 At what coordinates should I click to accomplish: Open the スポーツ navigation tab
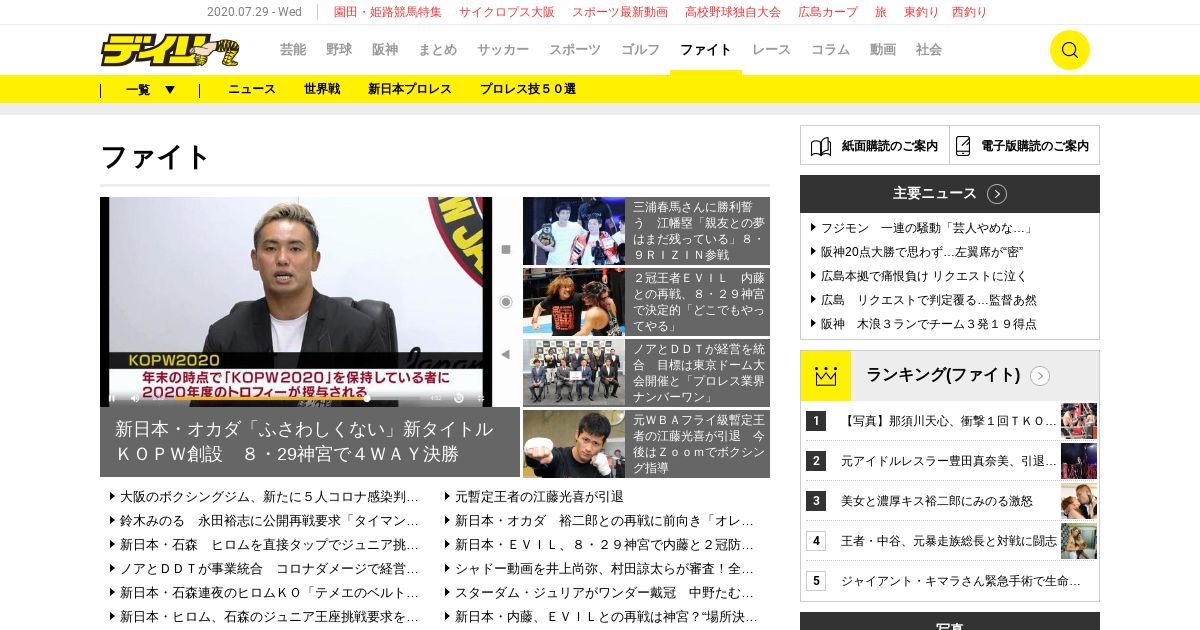pyautogui.click(x=575, y=50)
